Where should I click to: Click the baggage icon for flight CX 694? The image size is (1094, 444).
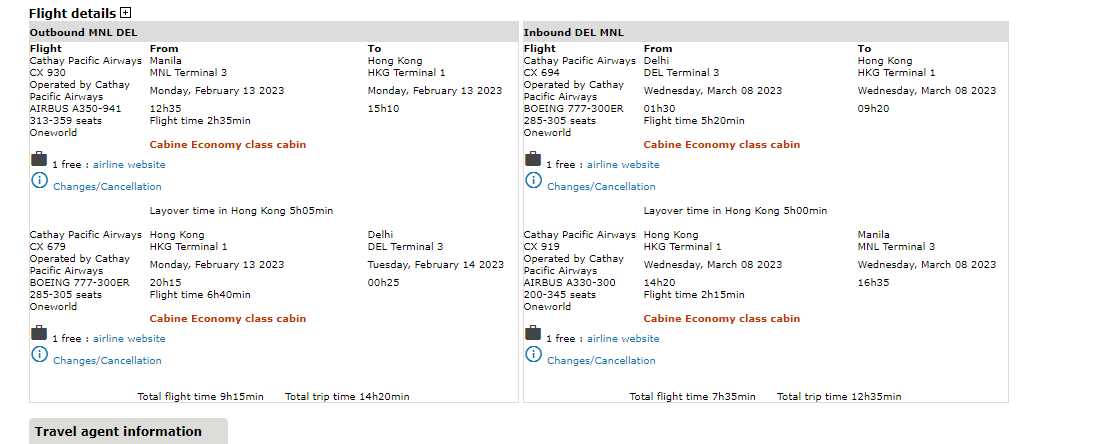(533, 160)
